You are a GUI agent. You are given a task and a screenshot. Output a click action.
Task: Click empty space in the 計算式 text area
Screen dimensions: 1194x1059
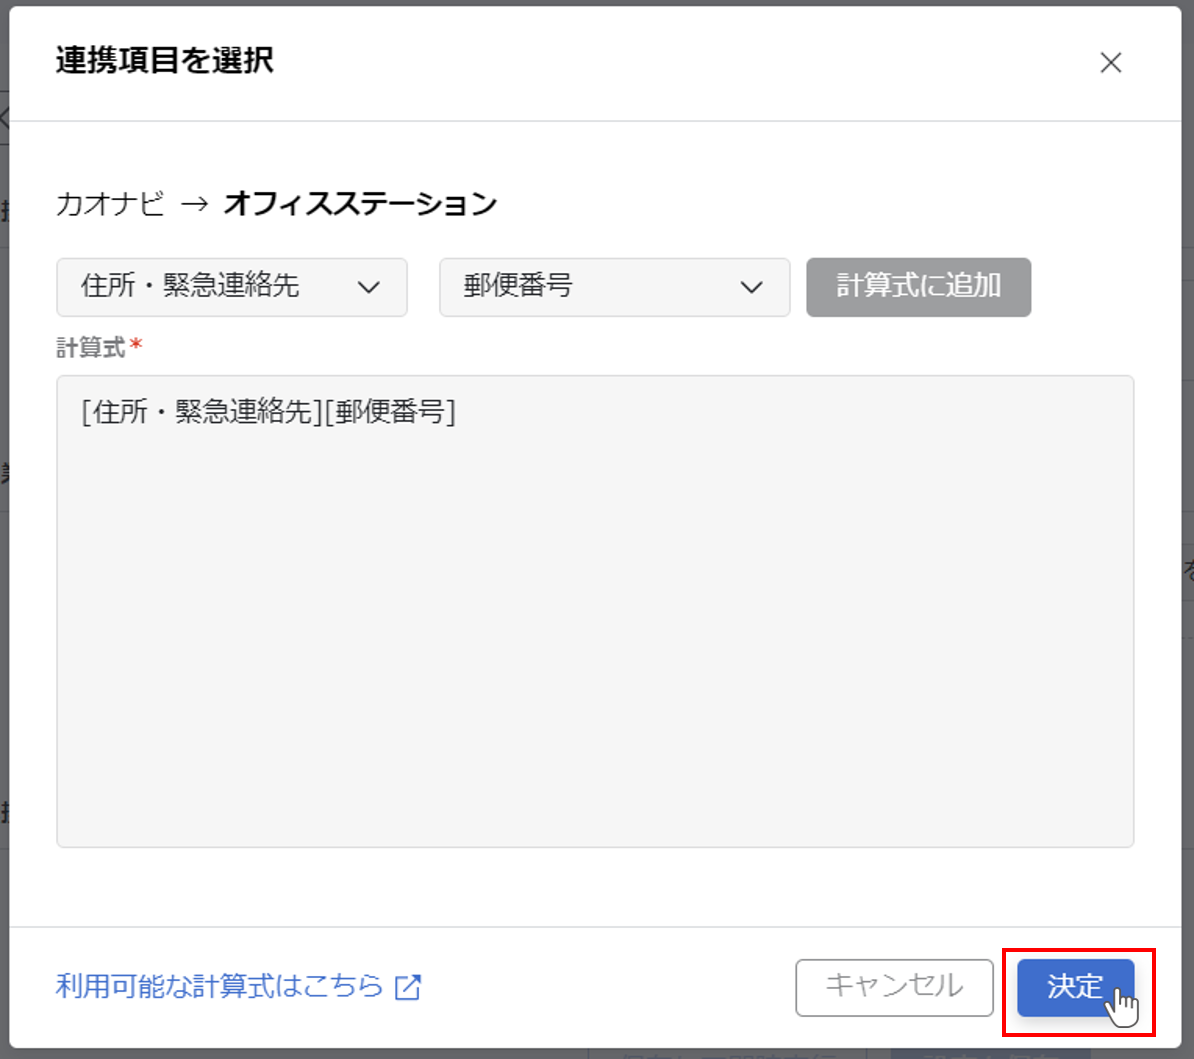(x=594, y=650)
